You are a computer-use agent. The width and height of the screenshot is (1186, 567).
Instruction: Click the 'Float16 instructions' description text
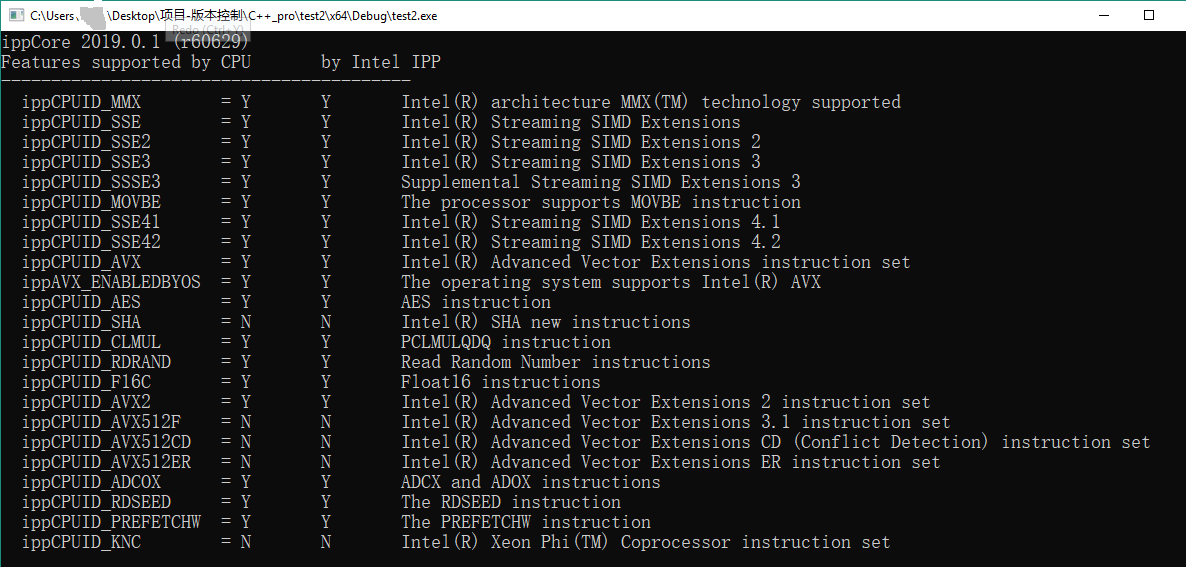500,382
